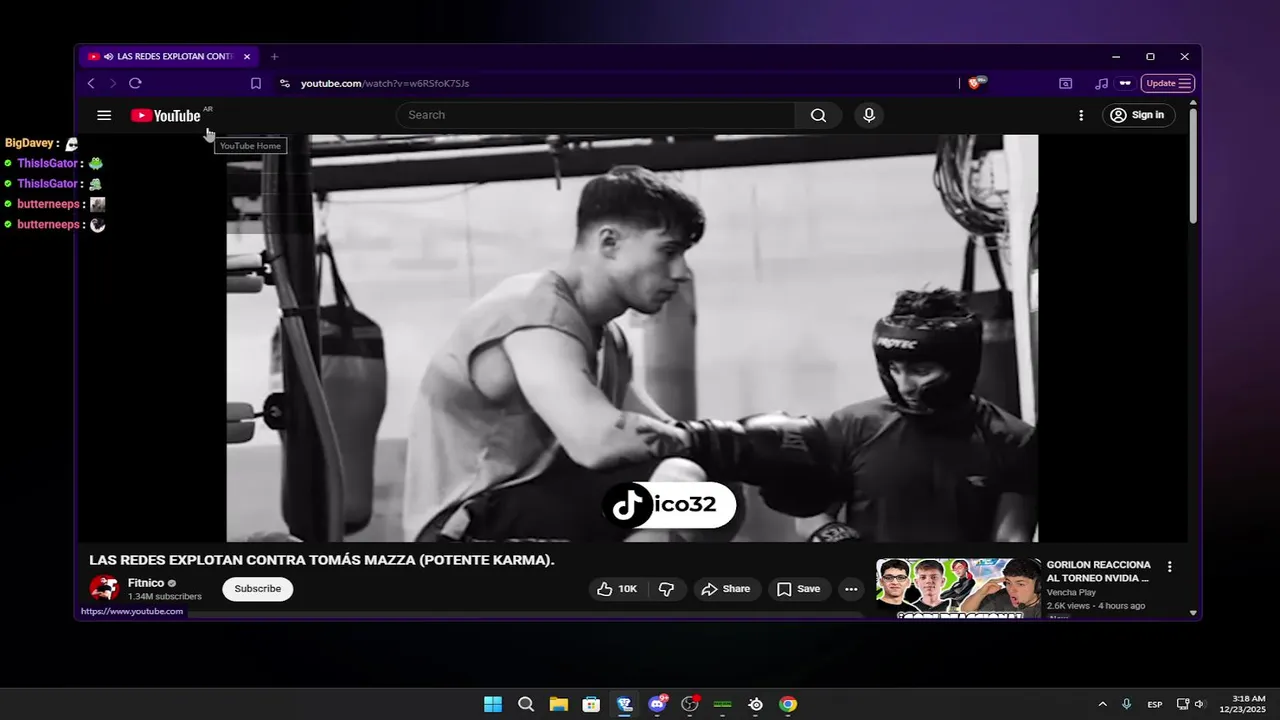The height and width of the screenshot is (720, 1280).
Task: Focus the YouTube Search field
Action: (596, 115)
